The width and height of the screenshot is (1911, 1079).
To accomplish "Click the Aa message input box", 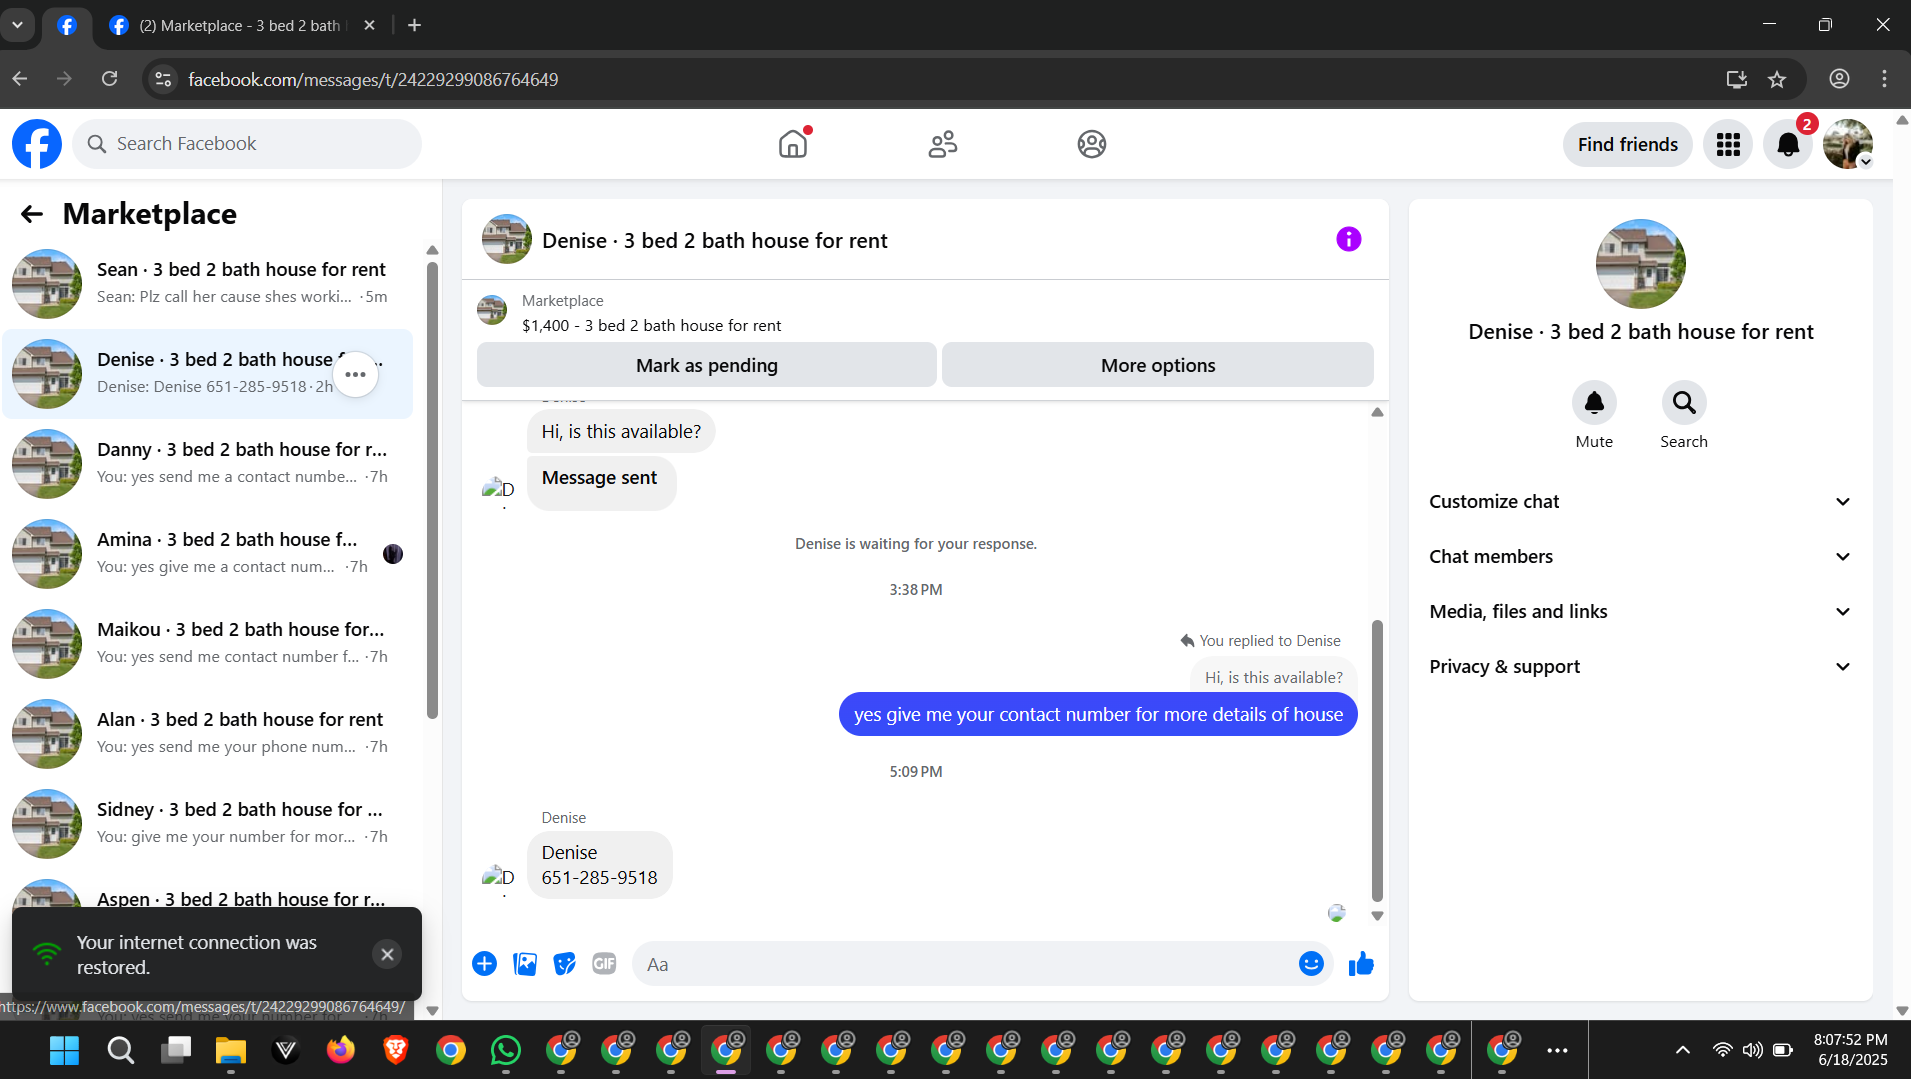I will pos(968,964).
